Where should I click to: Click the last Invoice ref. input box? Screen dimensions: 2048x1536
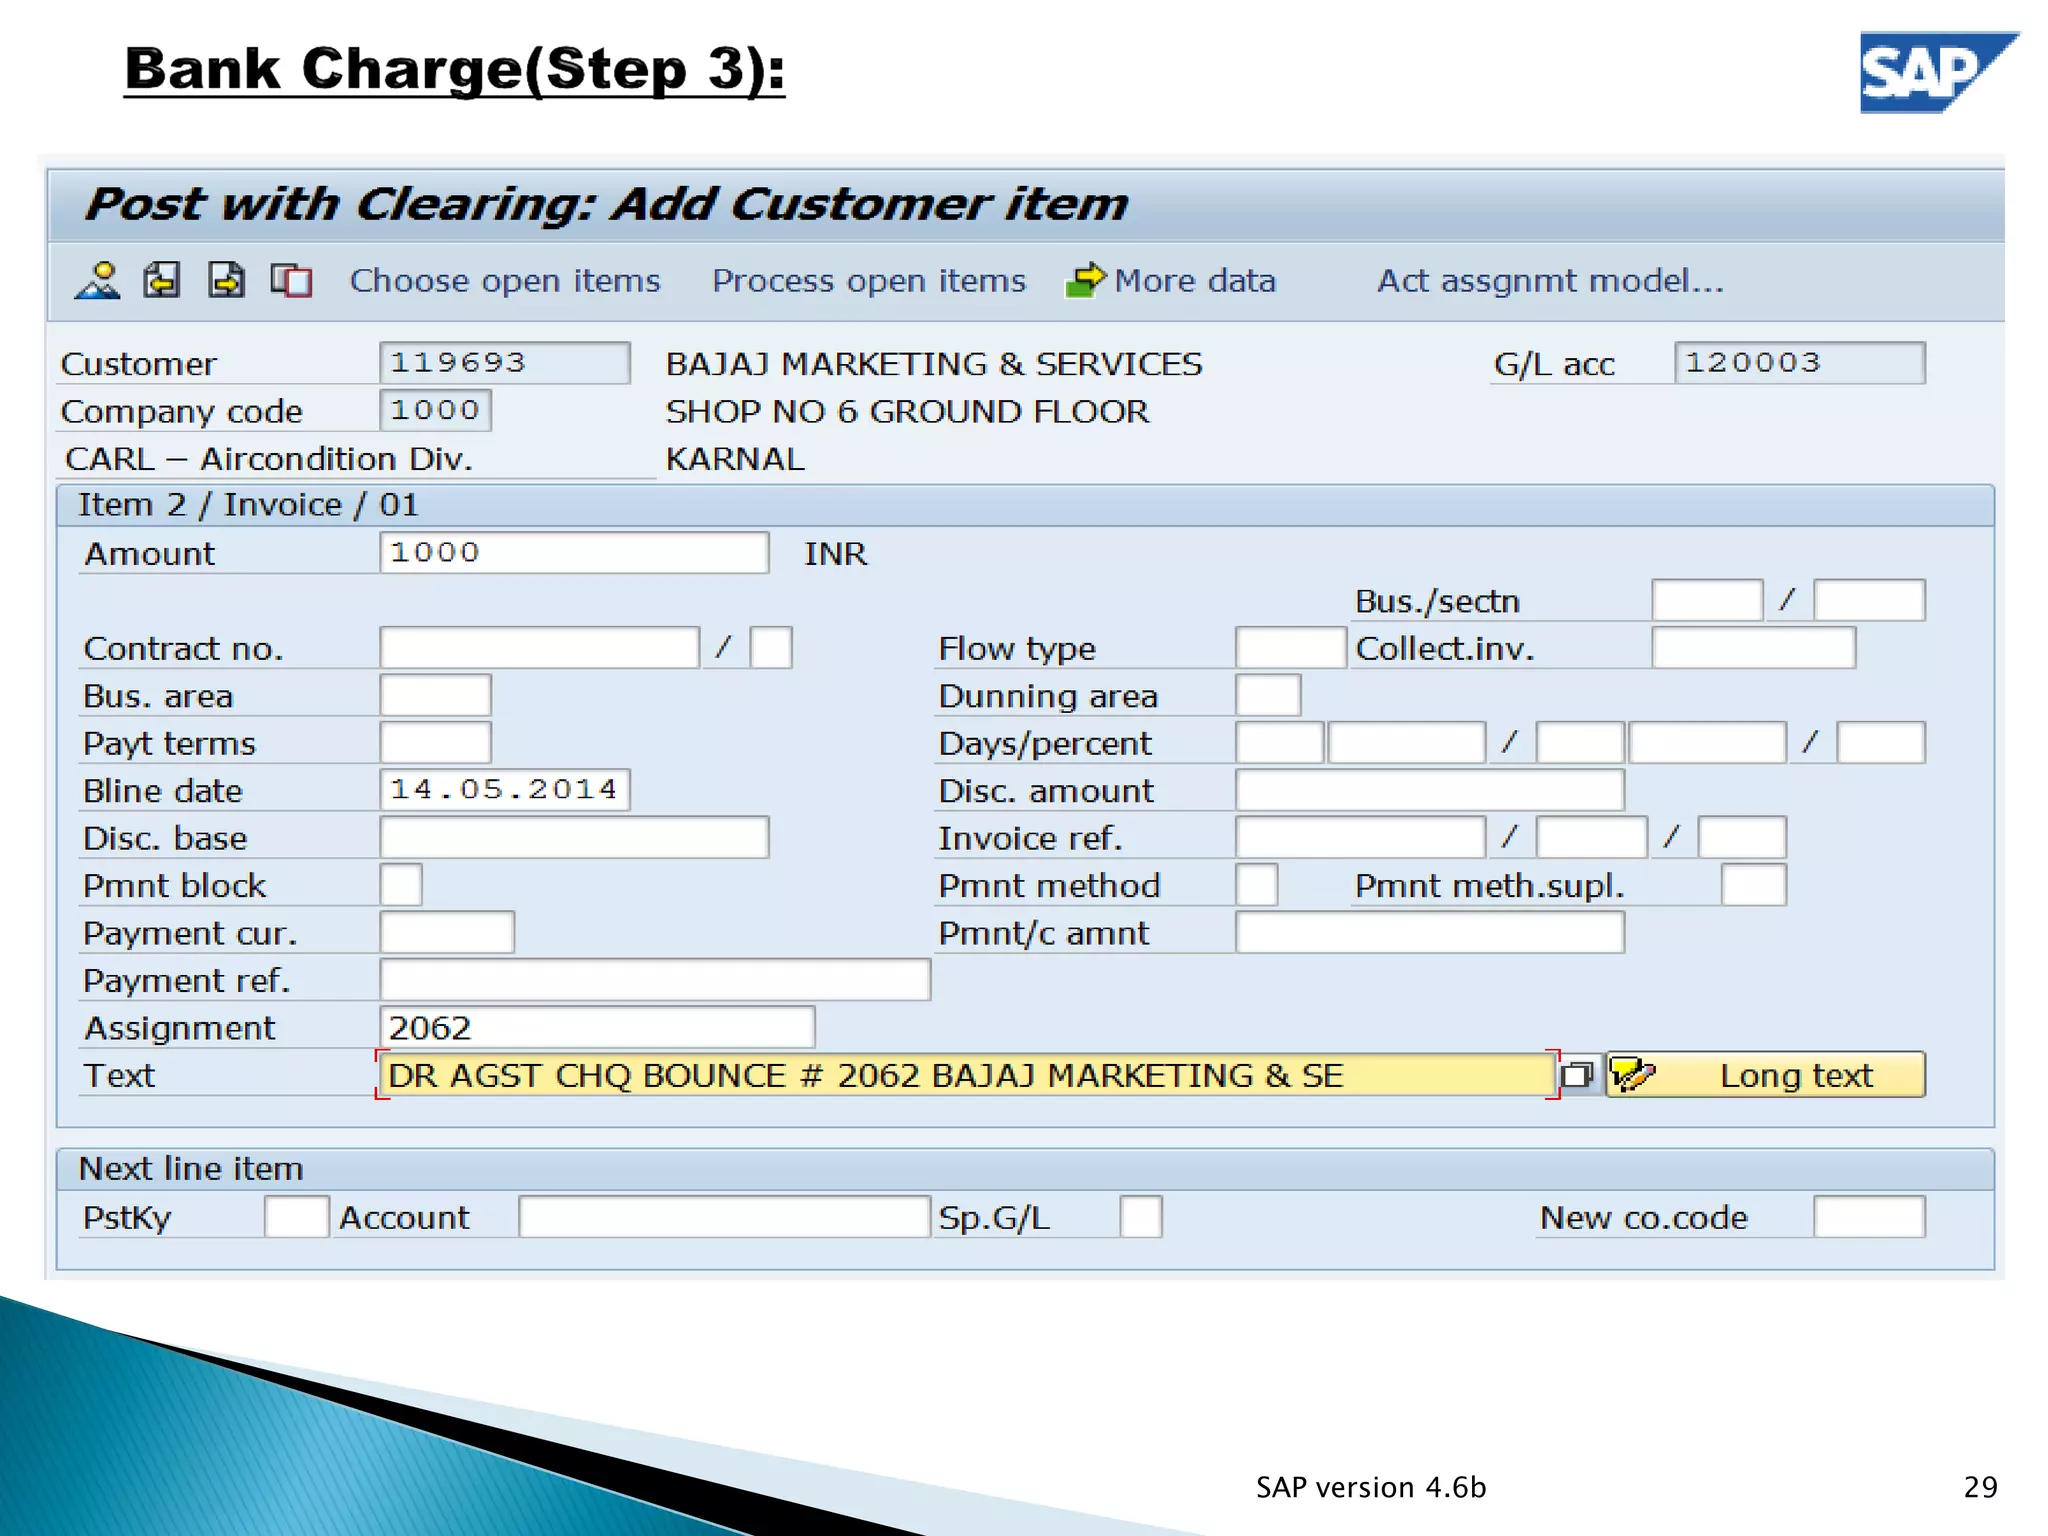[x=1742, y=838]
